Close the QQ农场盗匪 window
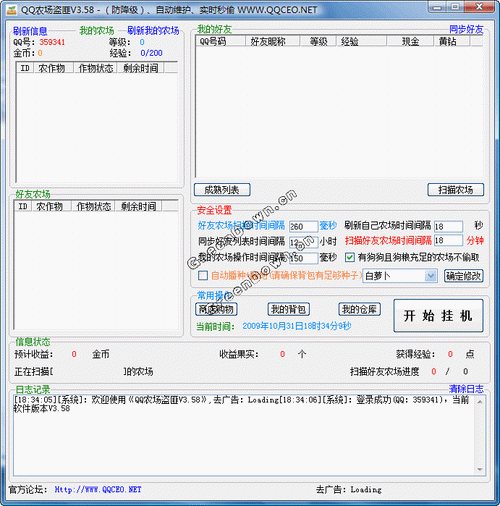500x506 pixels. (x=479, y=7)
